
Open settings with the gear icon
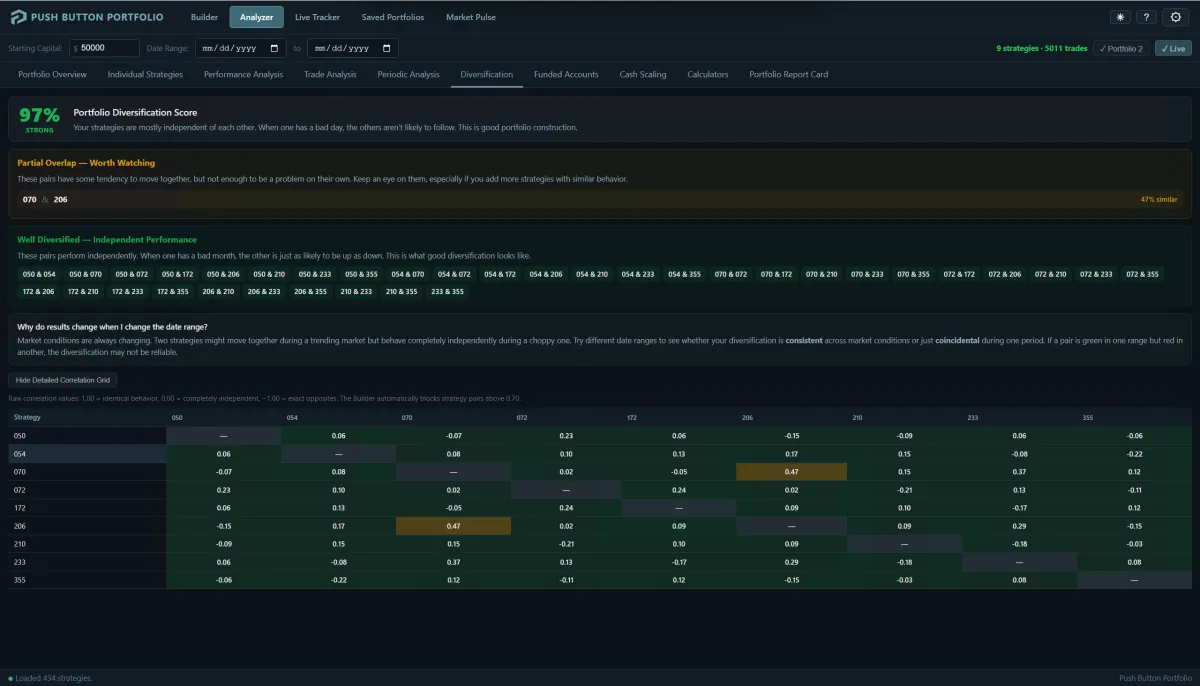click(1175, 17)
